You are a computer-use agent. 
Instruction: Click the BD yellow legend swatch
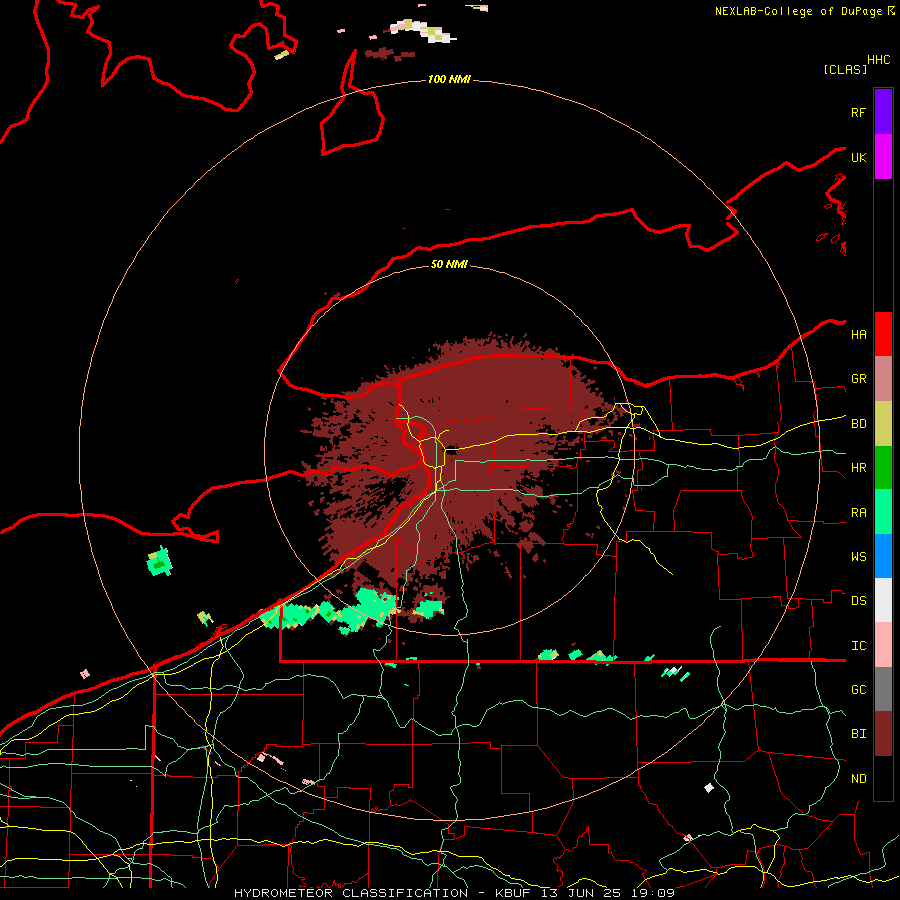click(883, 424)
